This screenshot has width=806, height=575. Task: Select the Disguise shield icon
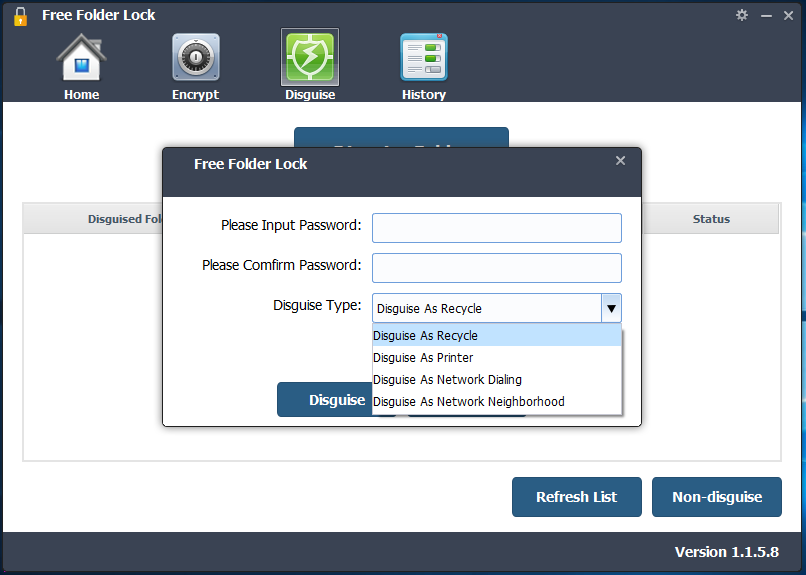309,57
